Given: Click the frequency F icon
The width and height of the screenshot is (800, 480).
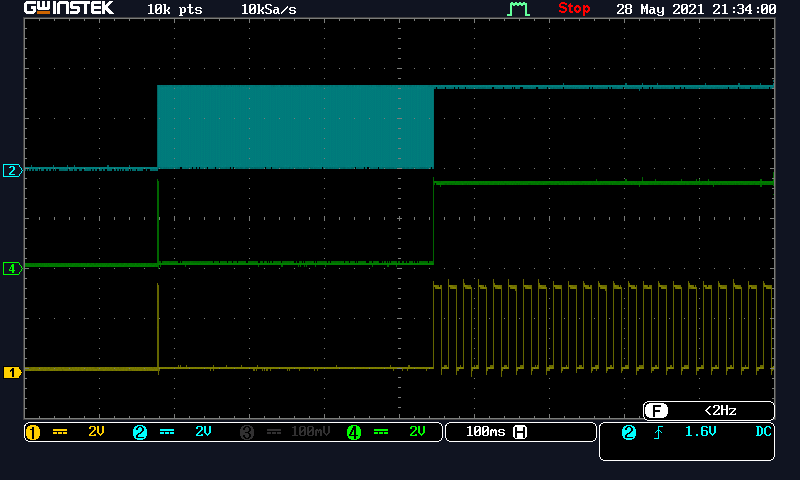Looking at the screenshot, I should coord(656,411).
